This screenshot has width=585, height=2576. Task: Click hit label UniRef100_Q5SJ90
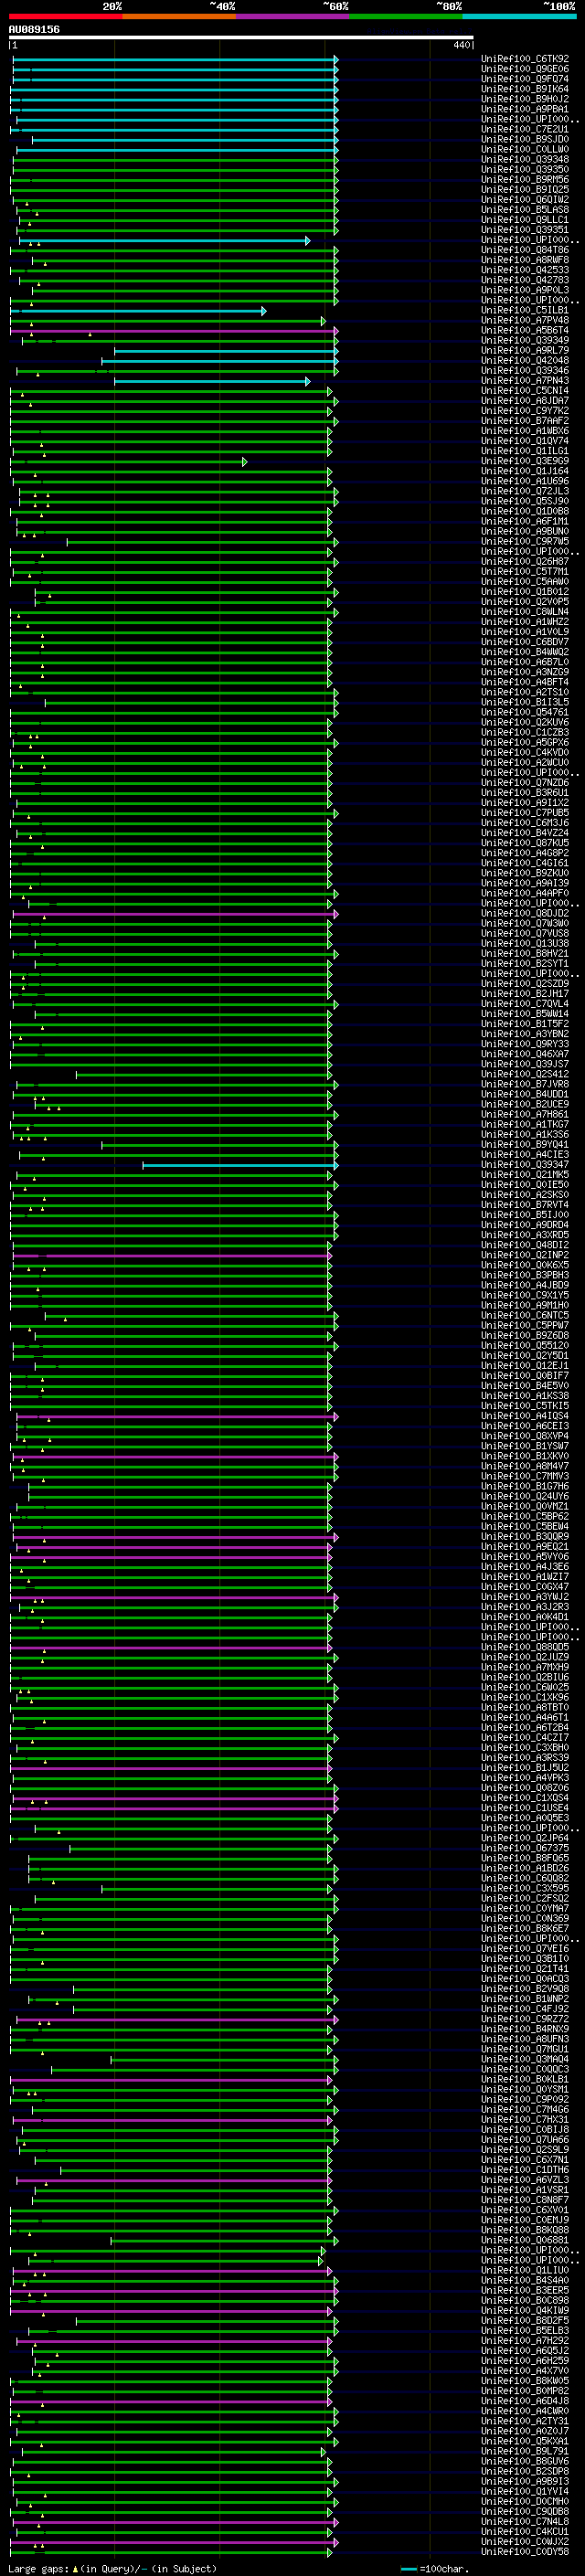point(525,502)
